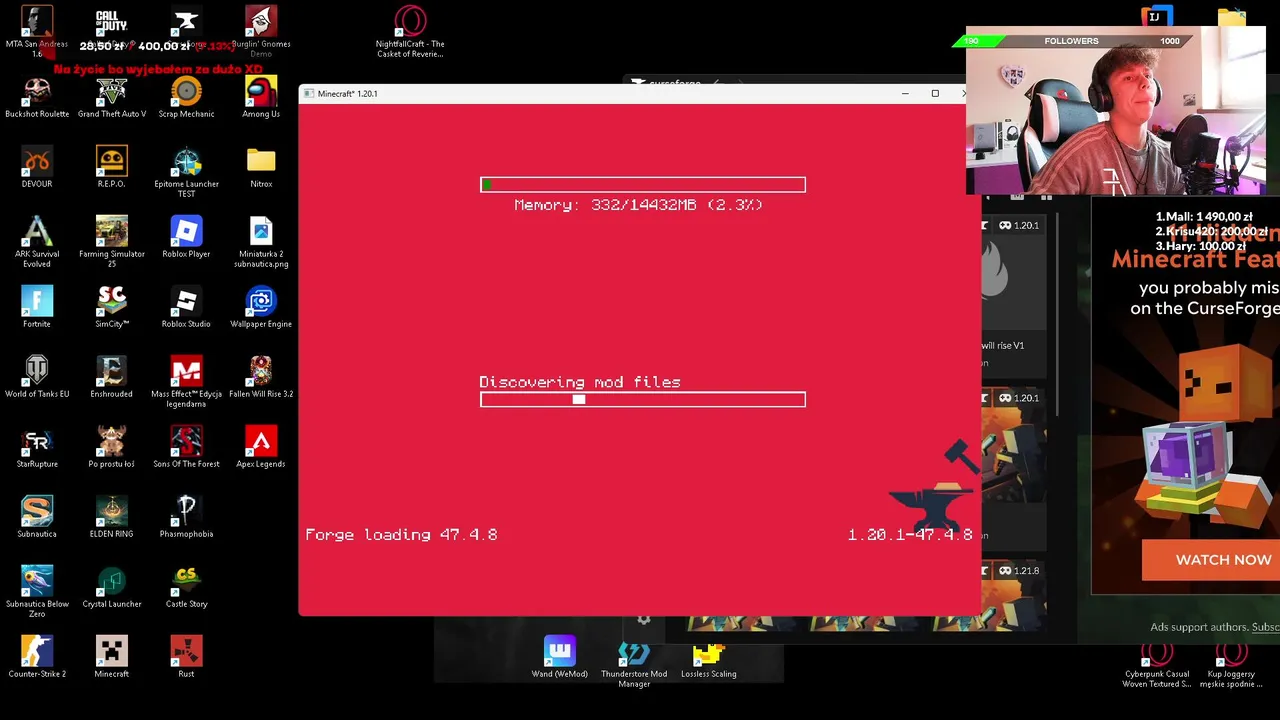This screenshot has height=720, width=1280.
Task: Launch the DEVOUR game icon
Action: (x=37, y=167)
